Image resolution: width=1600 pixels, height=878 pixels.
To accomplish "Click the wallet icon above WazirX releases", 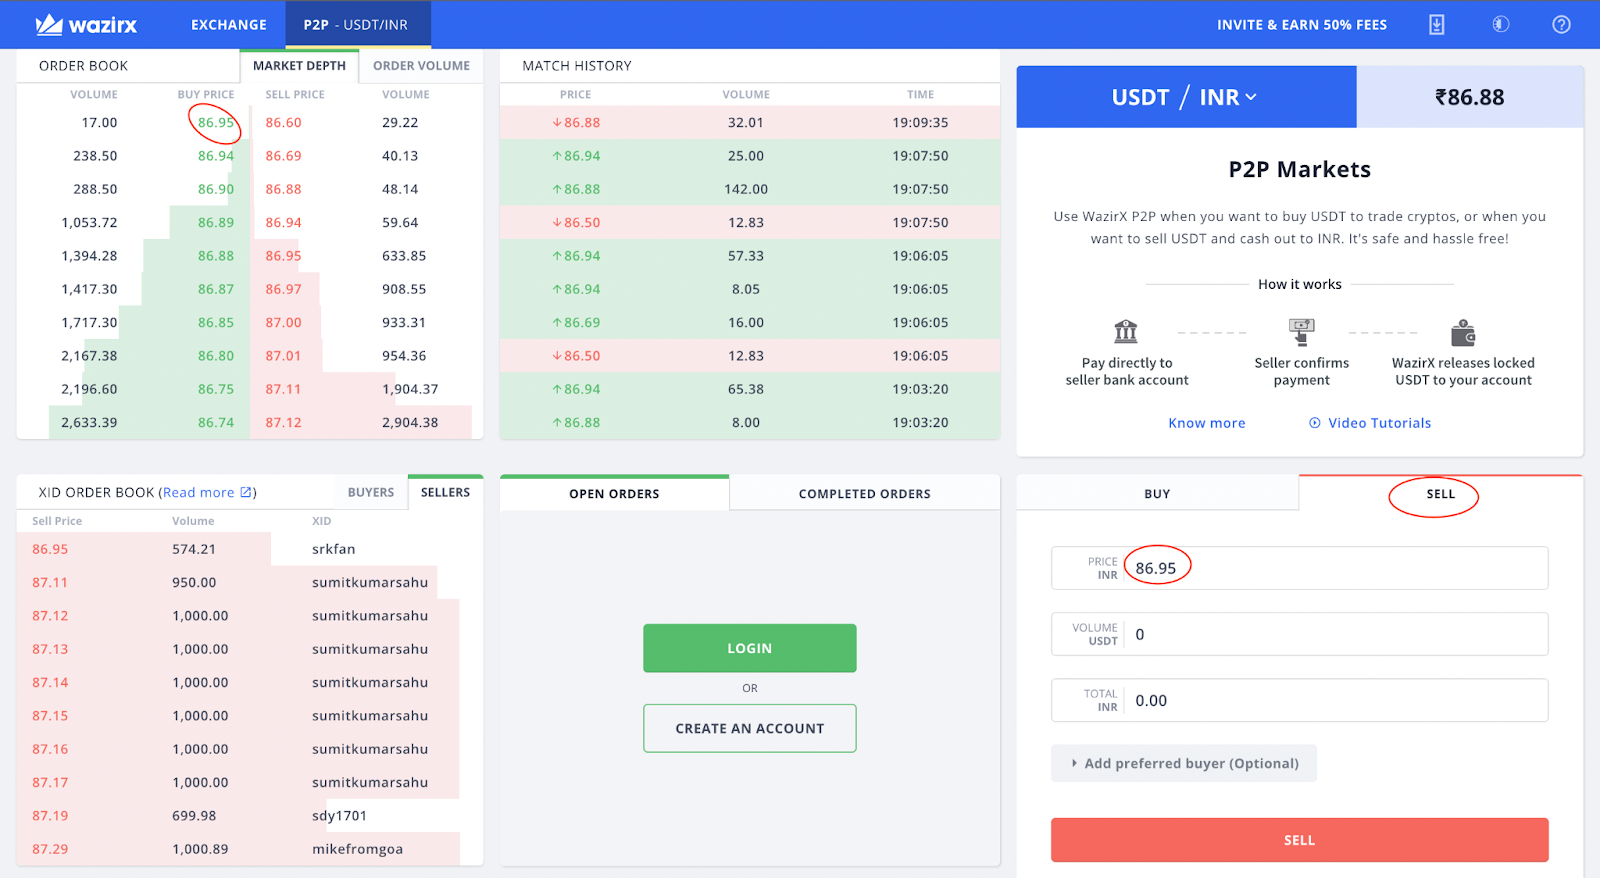I will [x=1463, y=332].
